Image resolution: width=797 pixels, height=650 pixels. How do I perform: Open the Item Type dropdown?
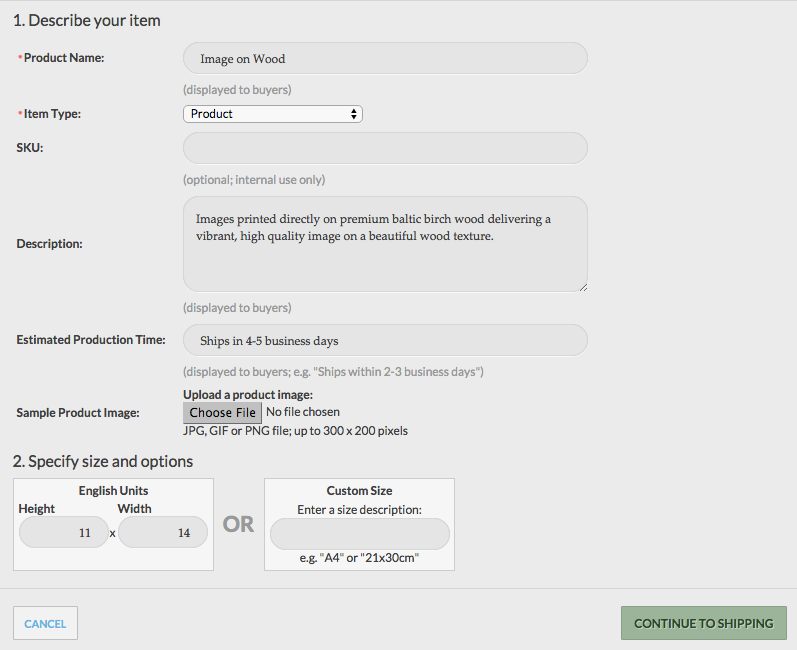pyautogui.click(x=272, y=114)
